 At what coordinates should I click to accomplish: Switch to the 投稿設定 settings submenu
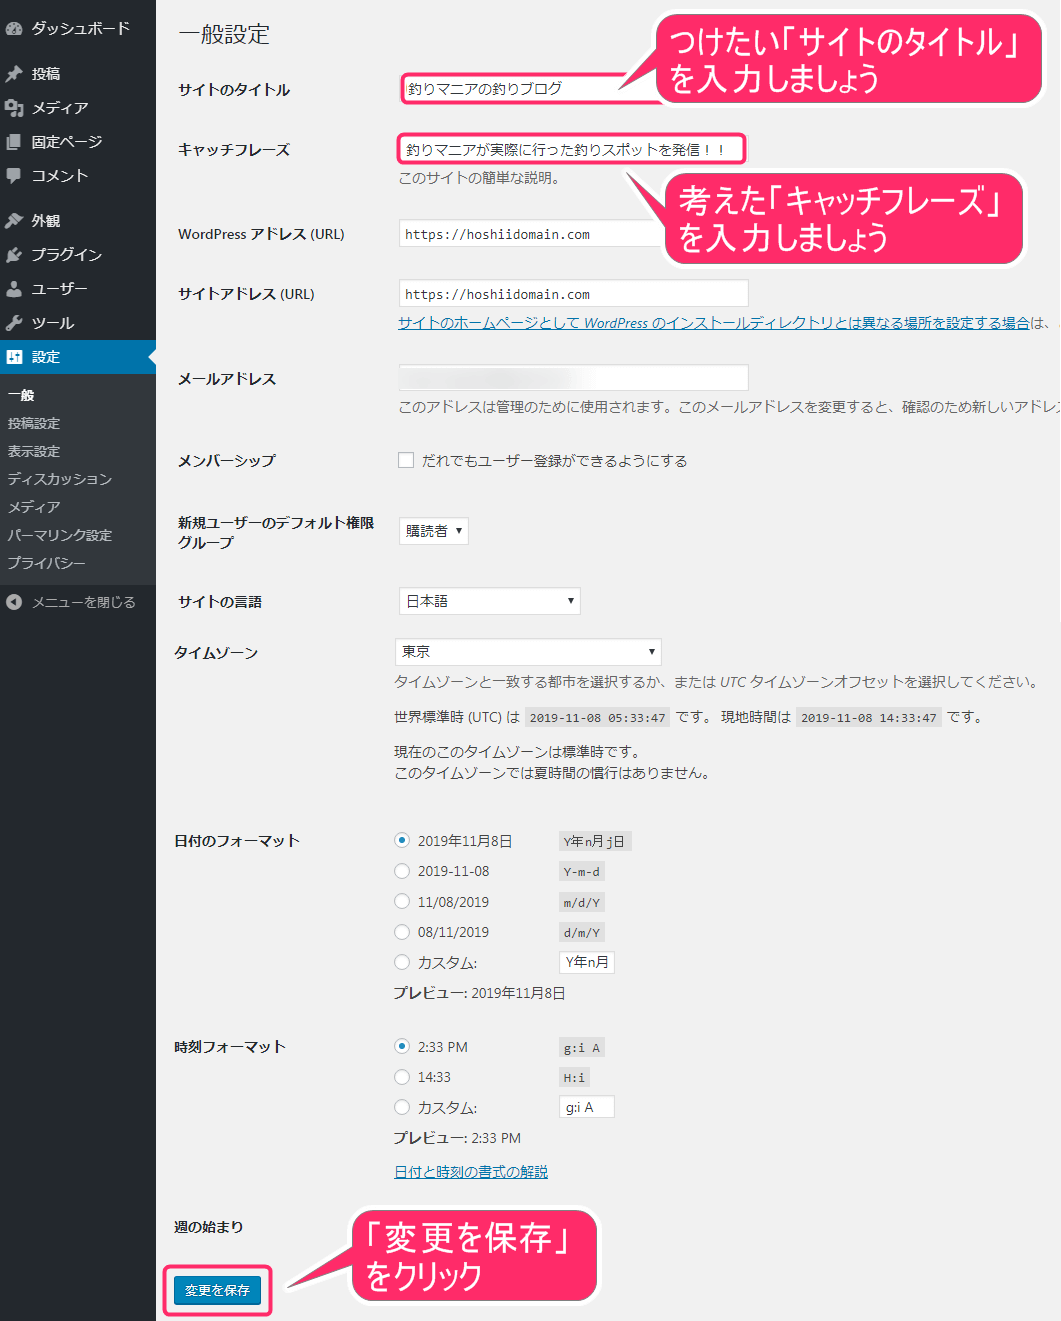pyautogui.click(x=35, y=423)
